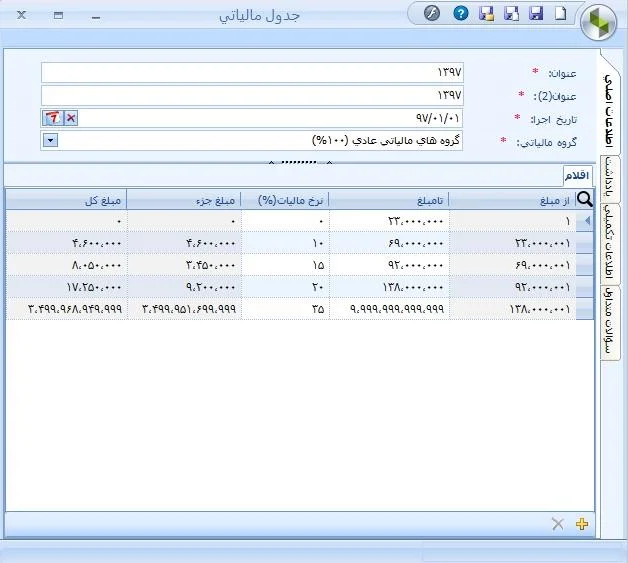Expand the گروه مالیاتی dropdown list
The width and height of the screenshot is (628, 563).
pyautogui.click(x=51, y=141)
